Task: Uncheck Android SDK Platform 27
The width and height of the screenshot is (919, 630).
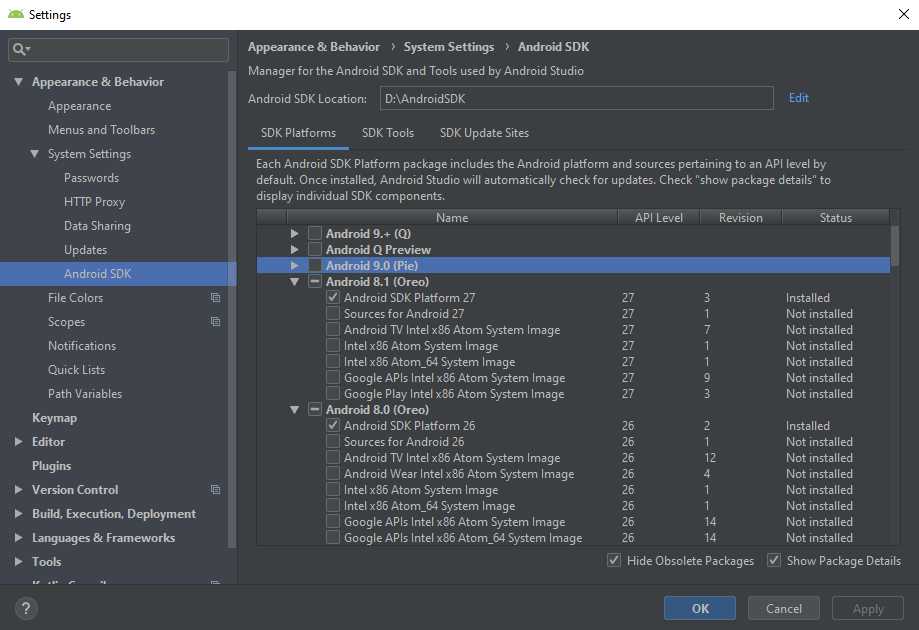Action: pyautogui.click(x=333, y=297)
